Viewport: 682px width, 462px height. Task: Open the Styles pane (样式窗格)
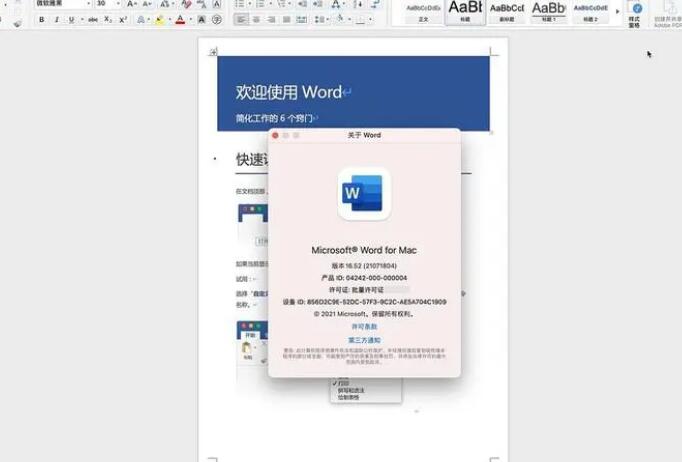pos(635,14)
